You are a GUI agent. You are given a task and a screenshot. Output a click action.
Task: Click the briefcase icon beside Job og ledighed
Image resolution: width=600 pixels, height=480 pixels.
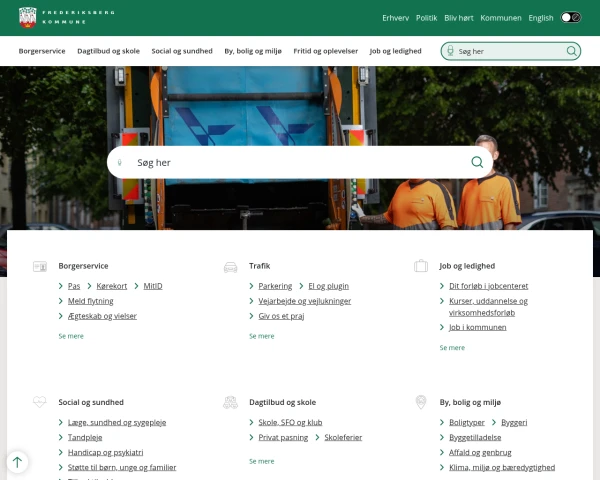[421, 266]
